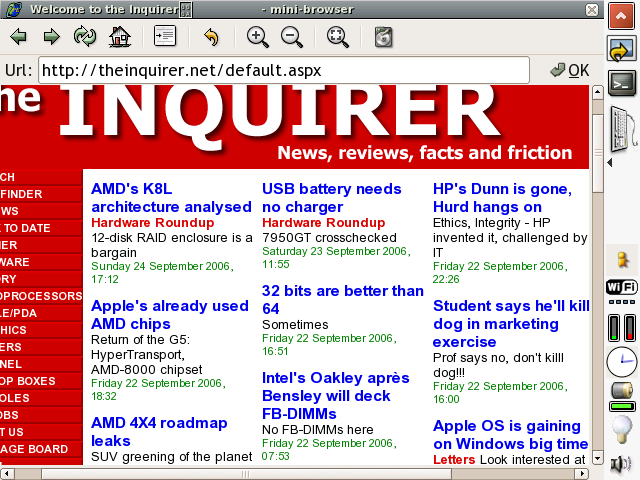Viewport: 640px width, 480px height.
Task: Open "Apple's already used AMD chips" article
Action: [x=170, y=315]
